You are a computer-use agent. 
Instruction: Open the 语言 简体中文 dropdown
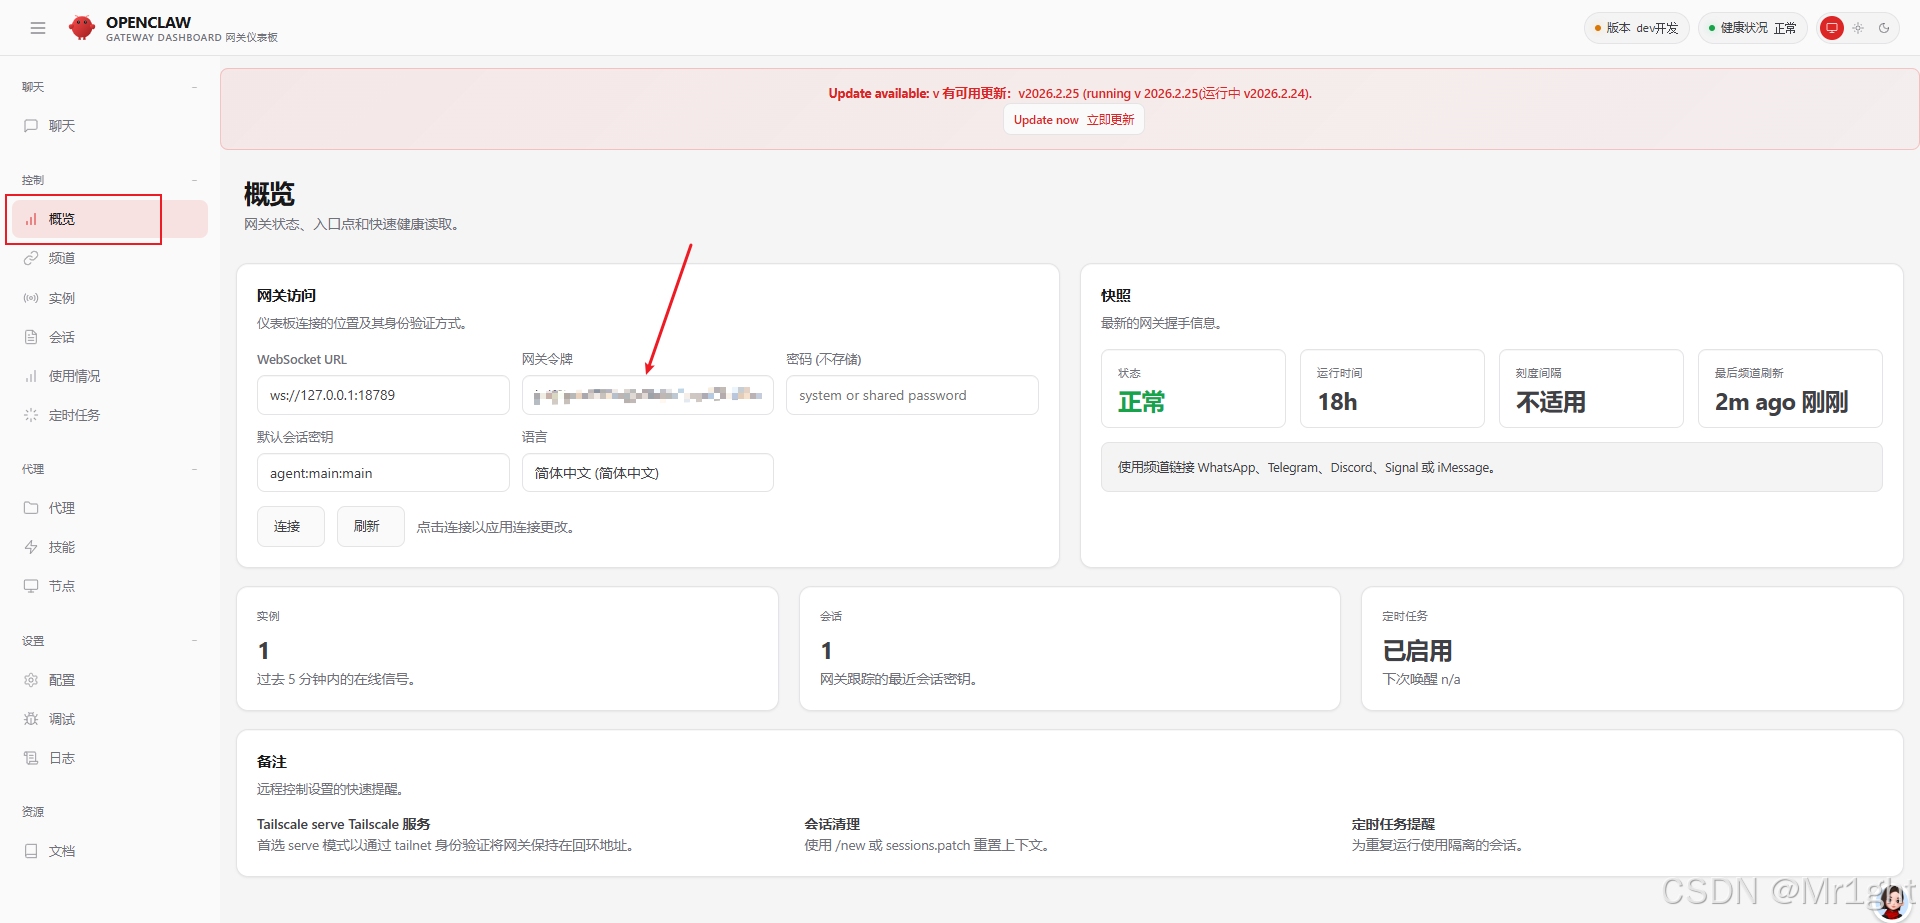click(648, 473)
